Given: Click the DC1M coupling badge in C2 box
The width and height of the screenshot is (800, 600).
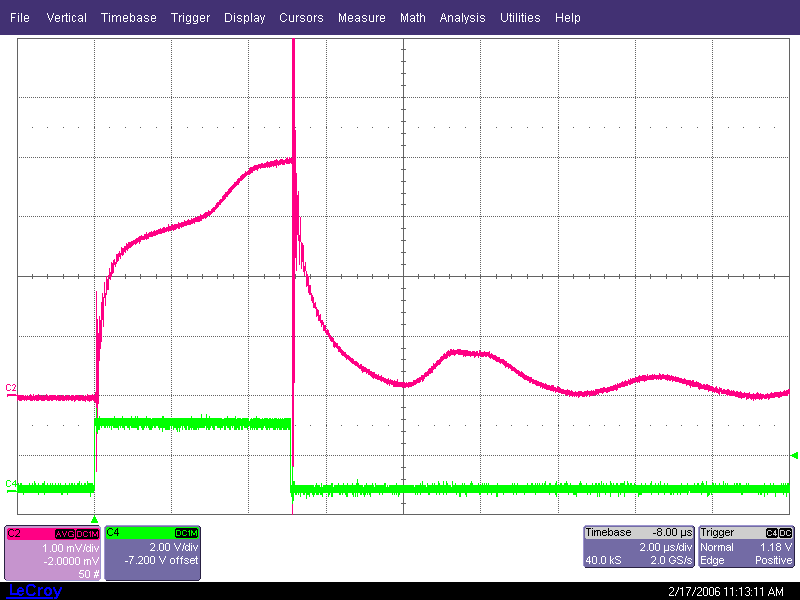Looking at the screenshot, I should point(87,534).
